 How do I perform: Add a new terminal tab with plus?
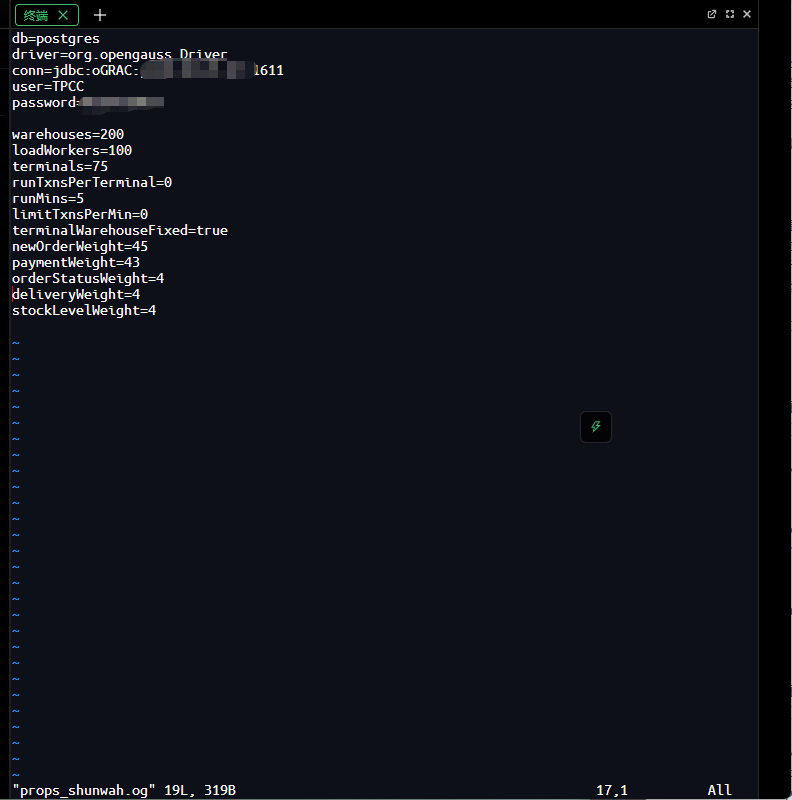(x=100, y=15)
